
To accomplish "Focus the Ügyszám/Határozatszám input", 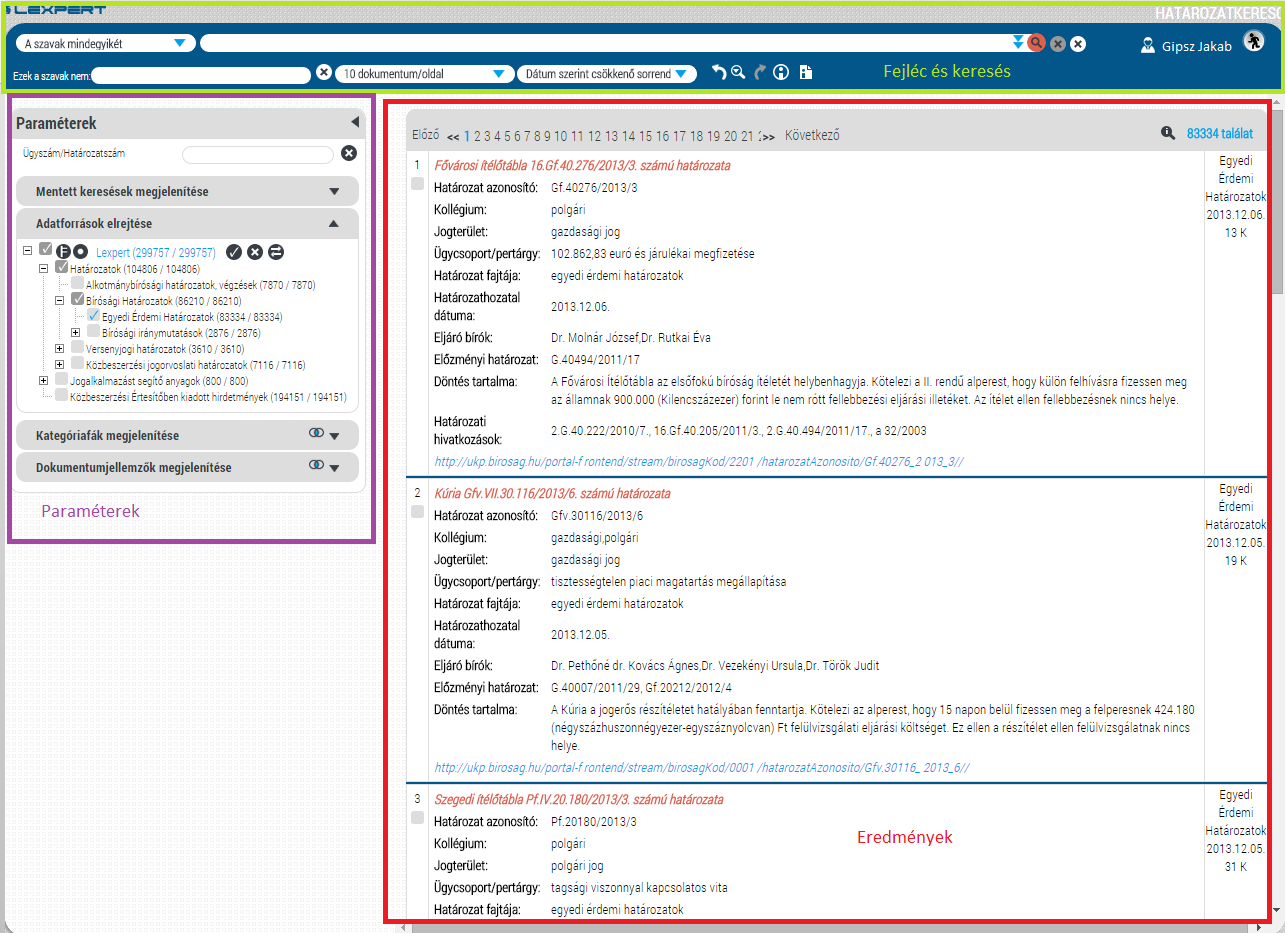I will [x=258, y=154].
